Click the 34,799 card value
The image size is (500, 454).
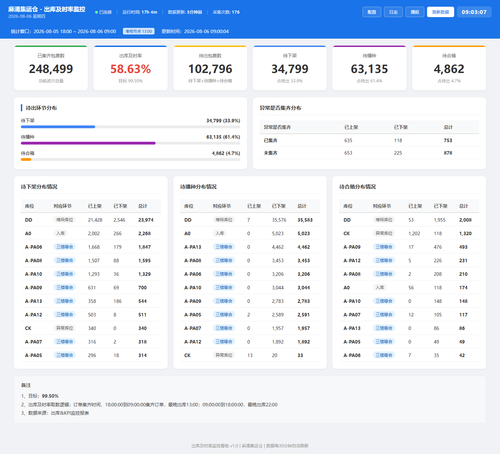click(x=290, y=69)
